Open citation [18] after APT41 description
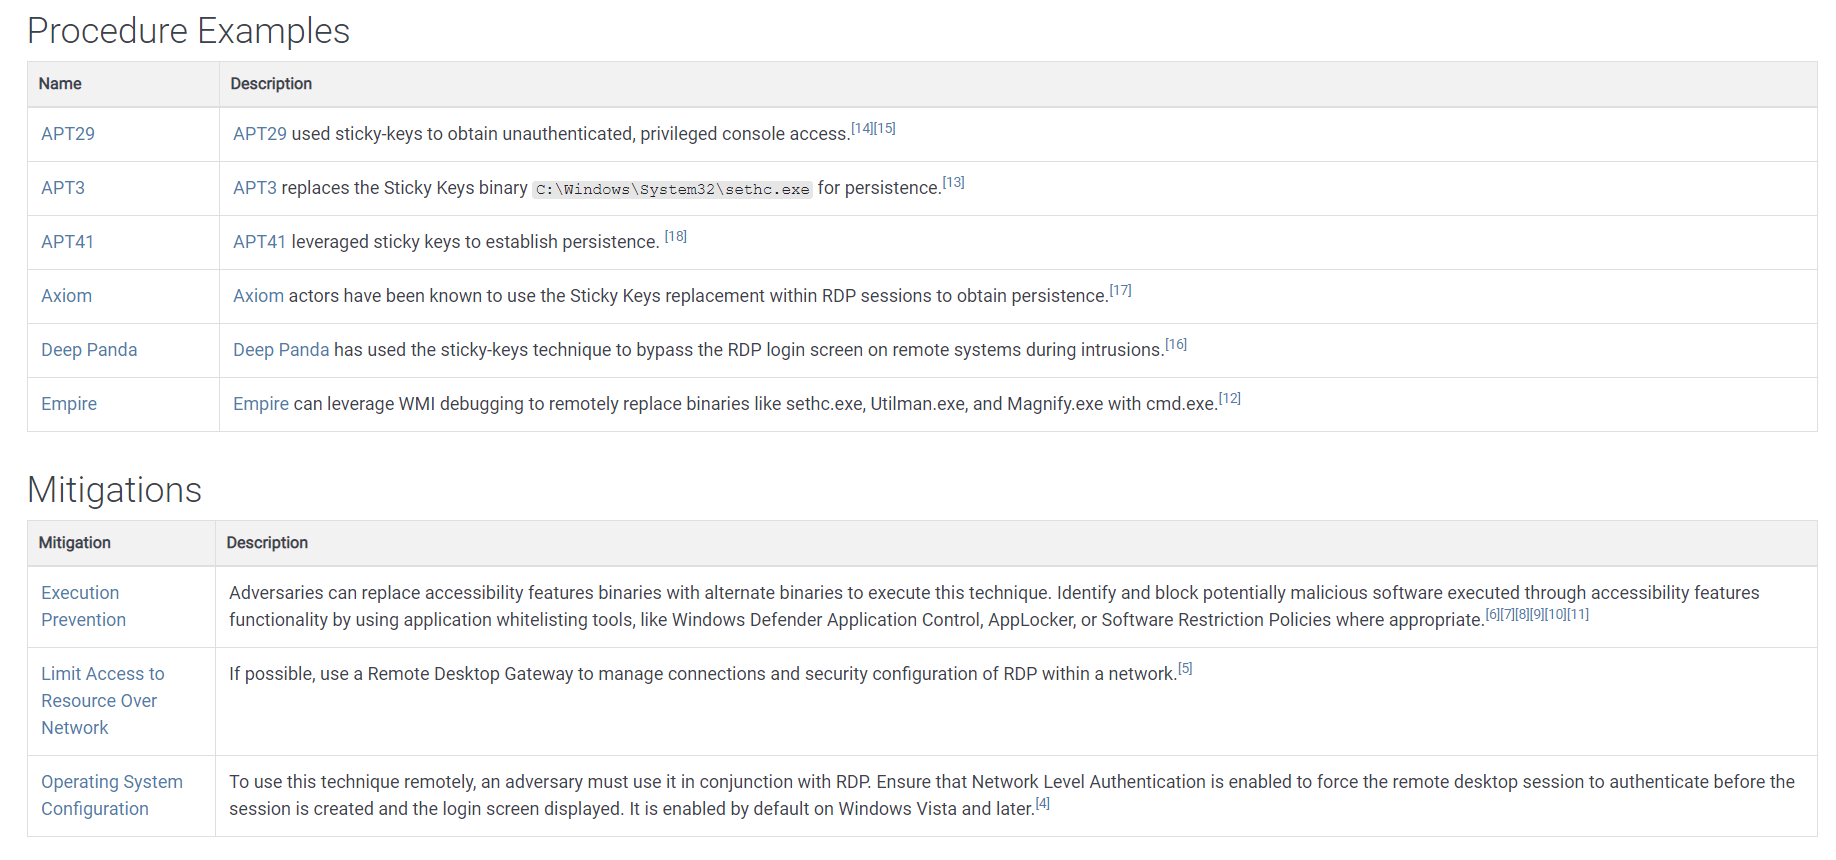1836x860 pixels. coord(676,237)
